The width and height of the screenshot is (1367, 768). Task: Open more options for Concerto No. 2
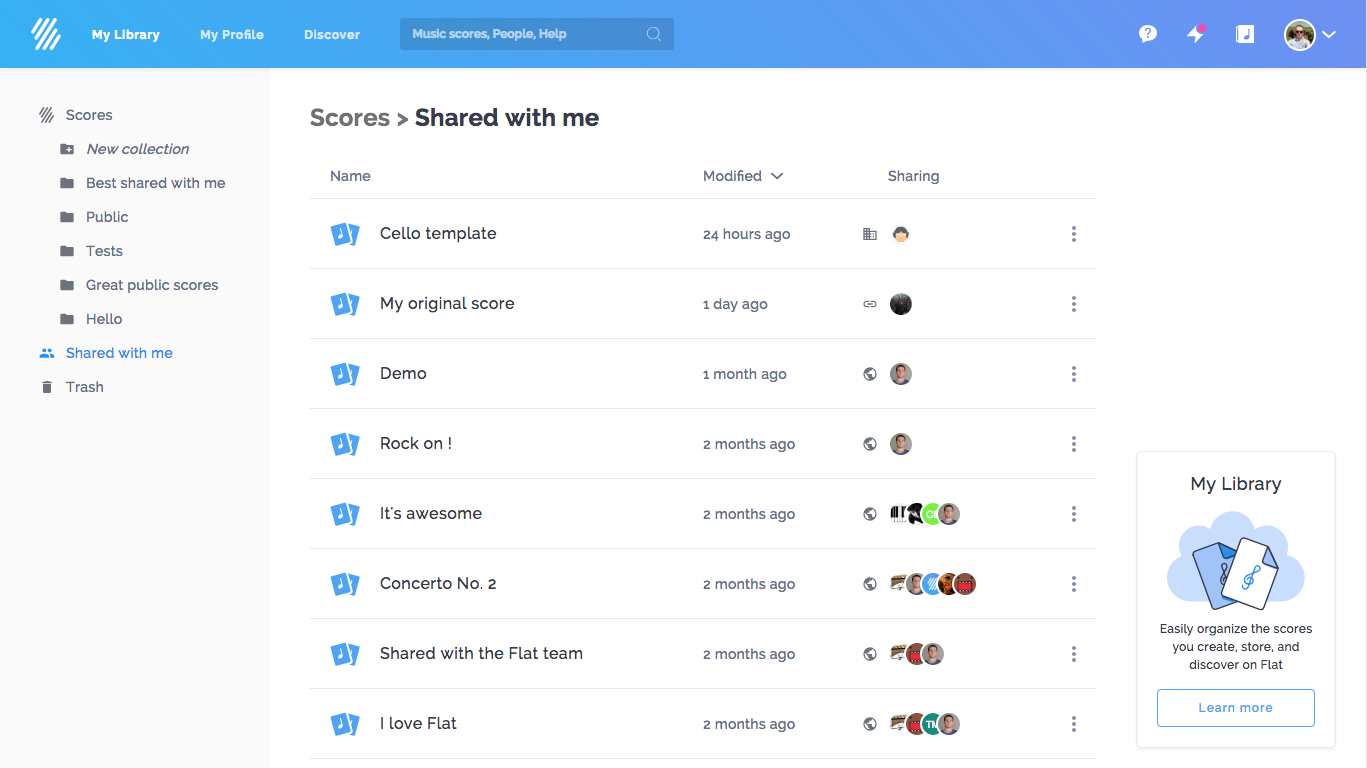pyautogui.click(x=1074, y=584)
